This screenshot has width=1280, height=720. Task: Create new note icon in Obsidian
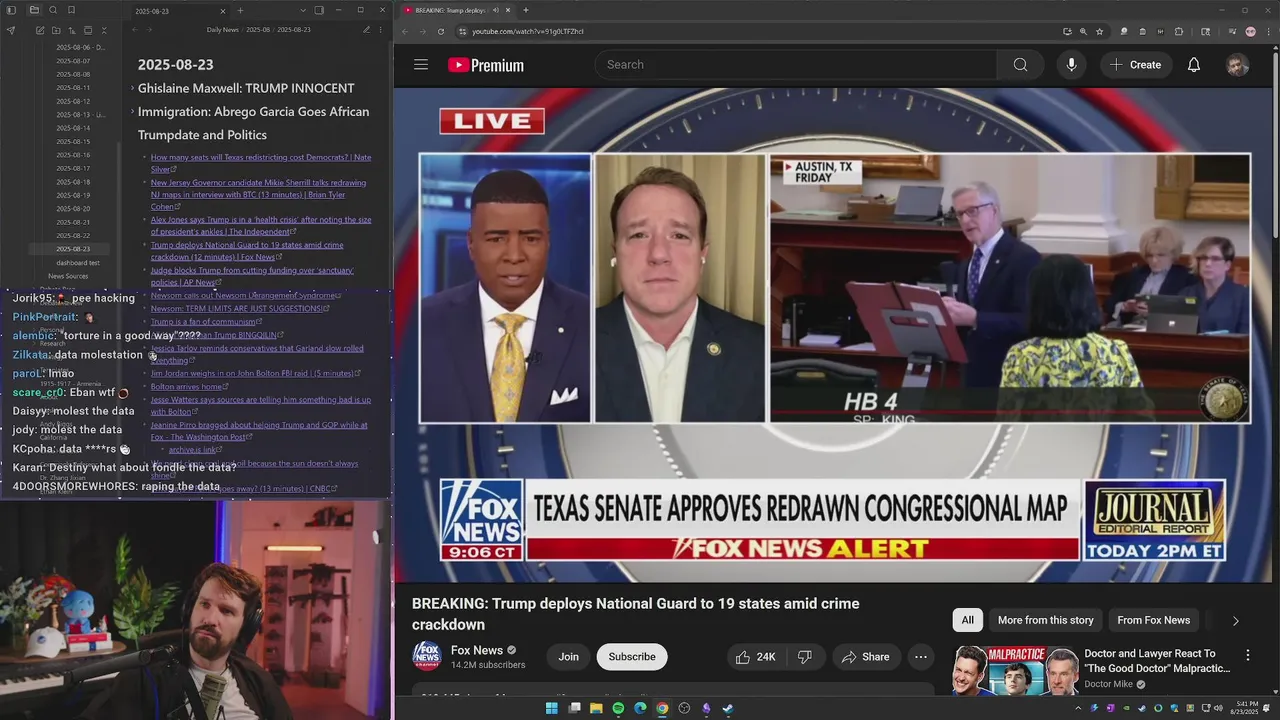click(40, 31)
